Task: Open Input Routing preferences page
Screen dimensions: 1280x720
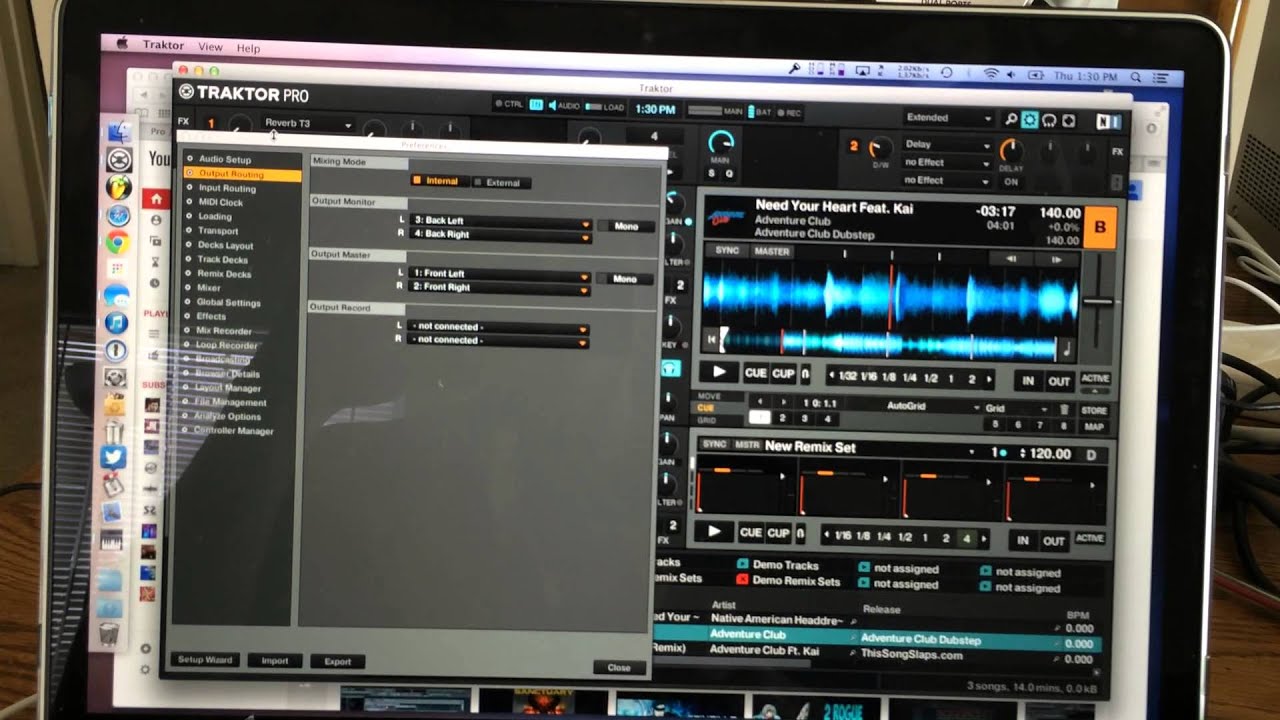Action: coord(227,188)
